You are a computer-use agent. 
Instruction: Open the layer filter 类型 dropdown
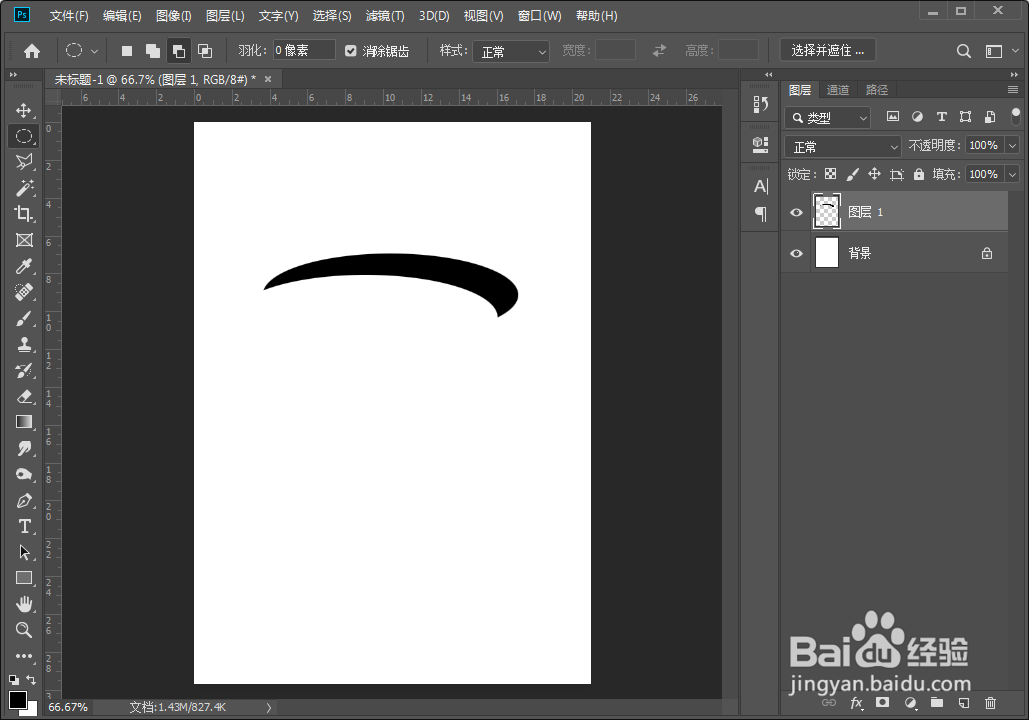[828, 118]
